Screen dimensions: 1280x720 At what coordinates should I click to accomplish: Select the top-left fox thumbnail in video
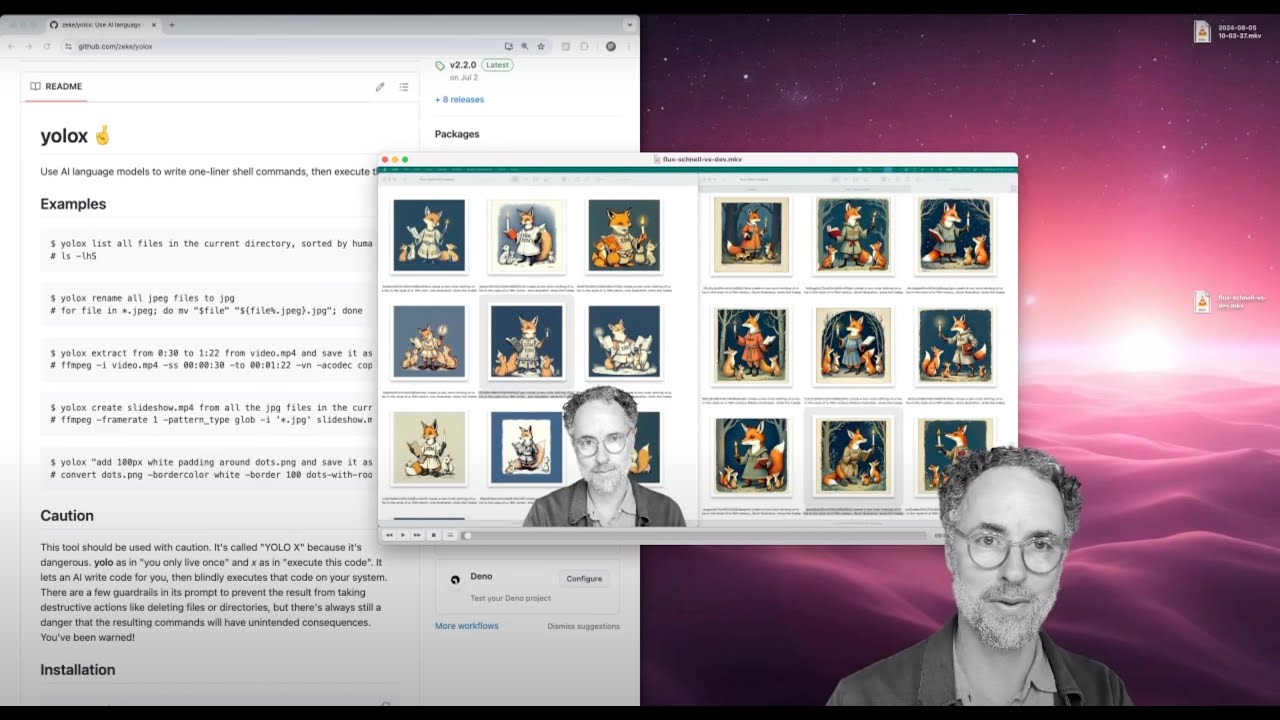pyautogui.click(x=429, y=235)
